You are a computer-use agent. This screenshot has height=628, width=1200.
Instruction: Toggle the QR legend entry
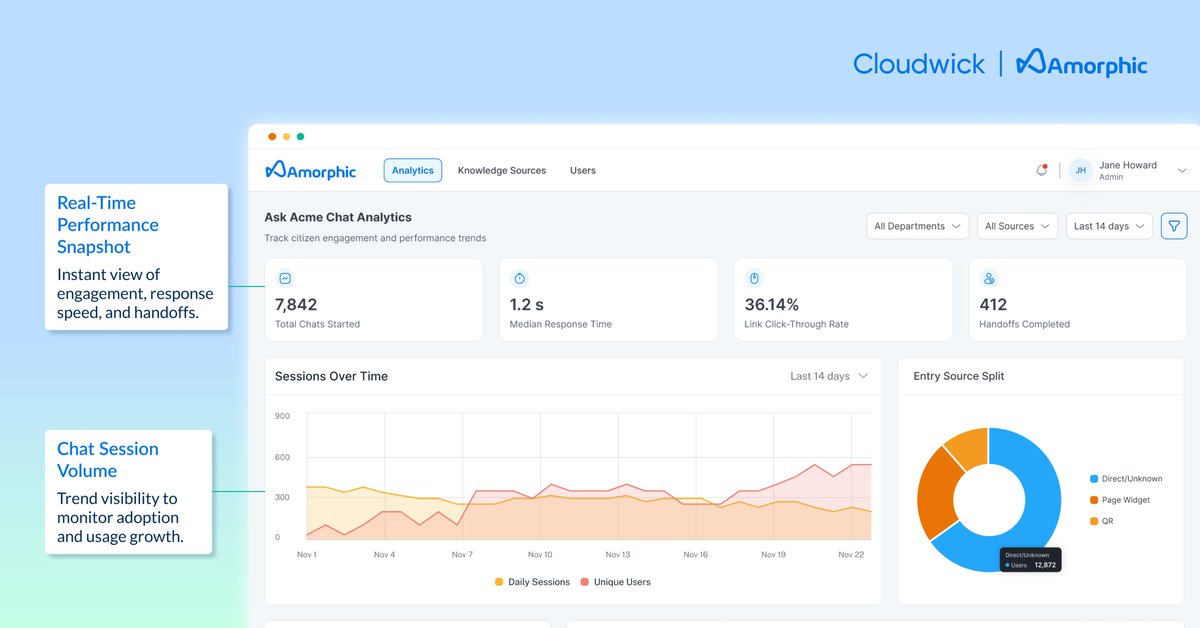[1101, 521]
